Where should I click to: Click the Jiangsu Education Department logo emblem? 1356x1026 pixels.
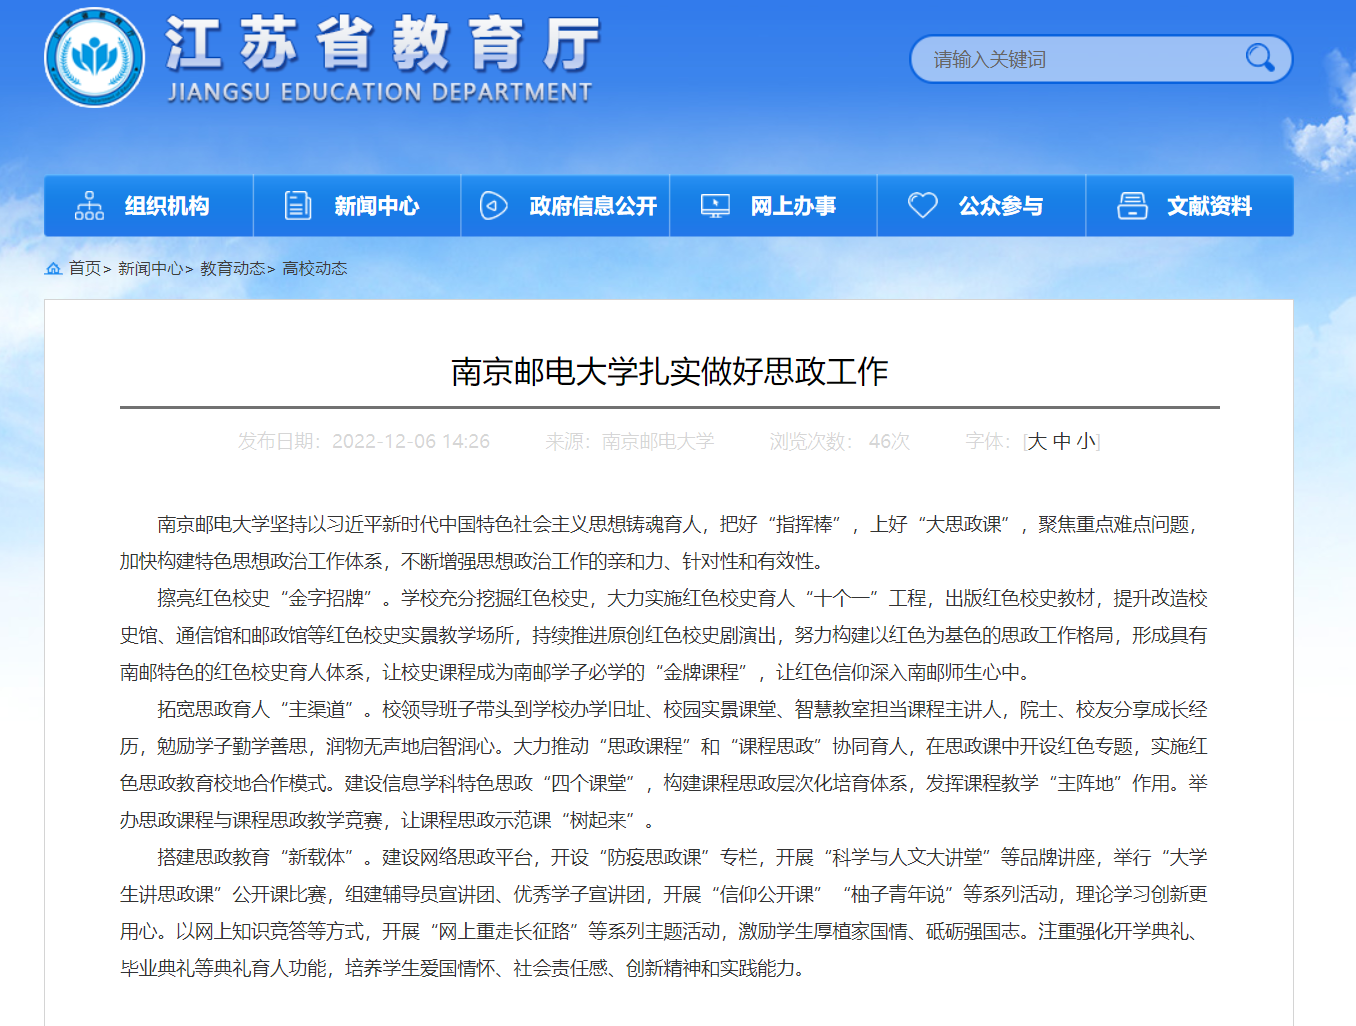(x=94, y=58)
